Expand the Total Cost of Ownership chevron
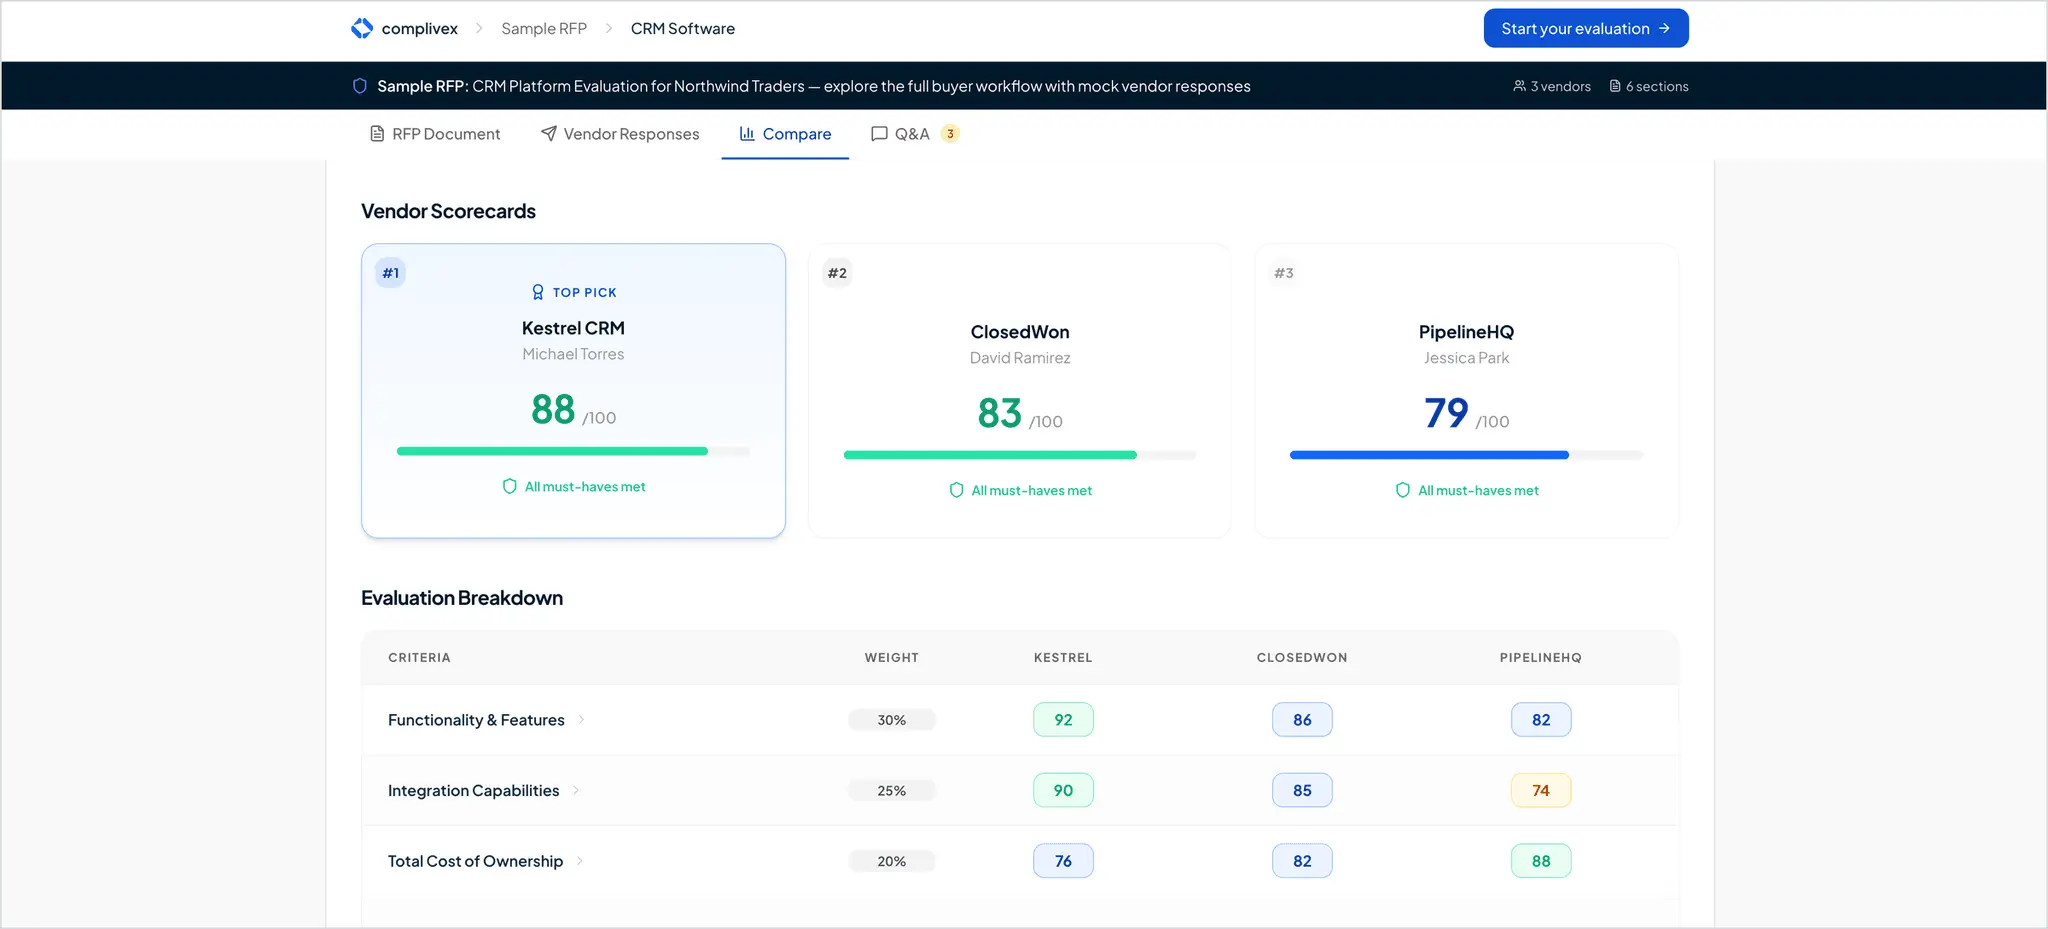This screenshot has height=929, width=2048. pyautogui.click(x=580, y=861)
